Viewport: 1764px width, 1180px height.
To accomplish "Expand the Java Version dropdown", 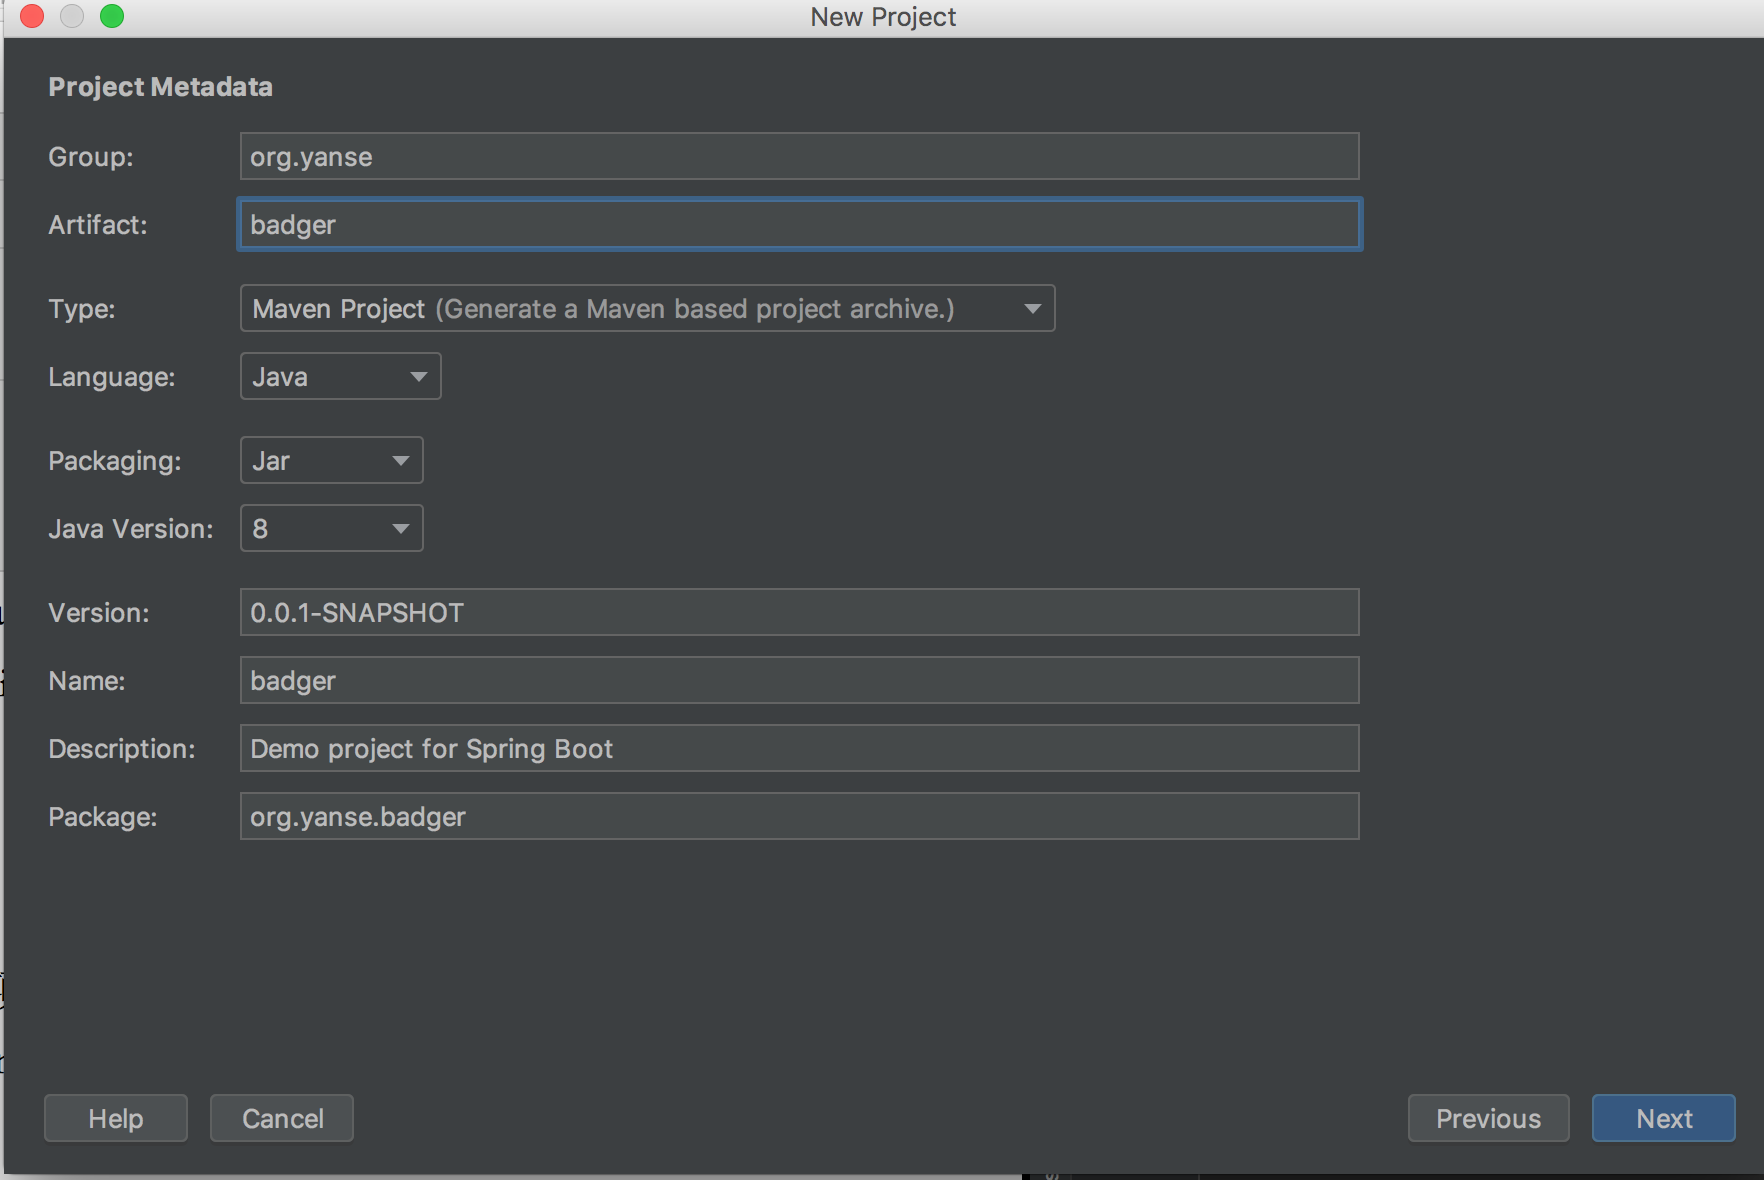I will point(331,529).
